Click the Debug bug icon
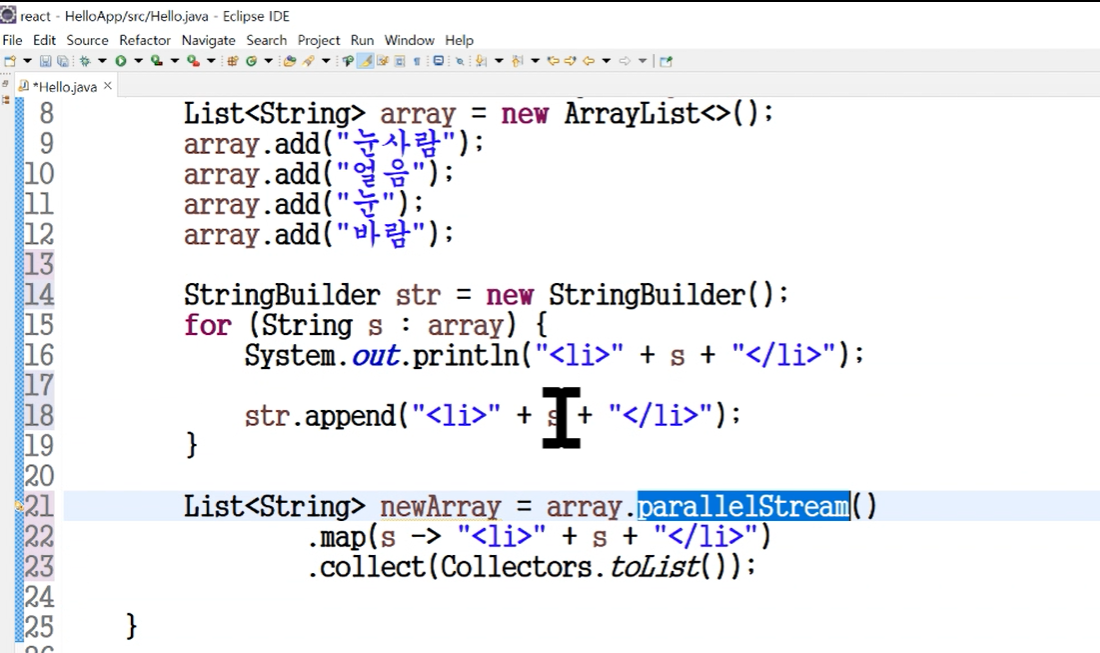The width and height of the screenshot is (1100, 653). (x=85, y=61)
